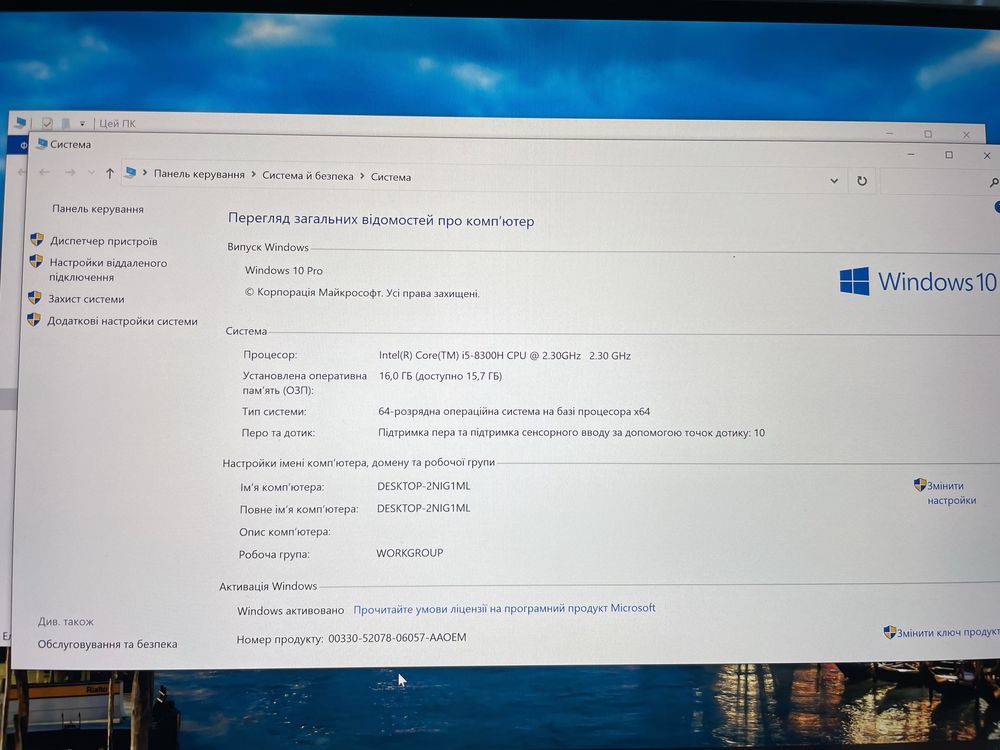
Task: Close the Цей ПК window
Action: [x=966, y=135]
